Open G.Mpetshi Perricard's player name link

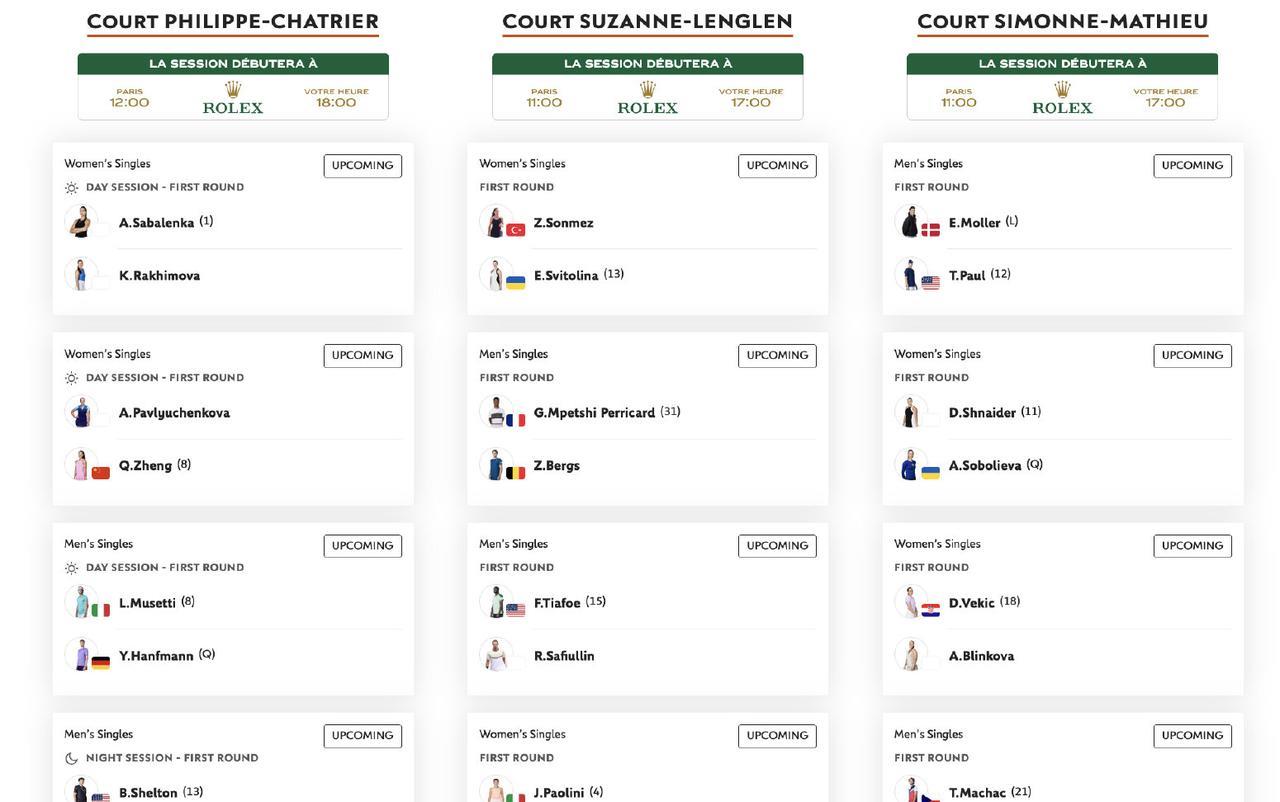[594, 413]
